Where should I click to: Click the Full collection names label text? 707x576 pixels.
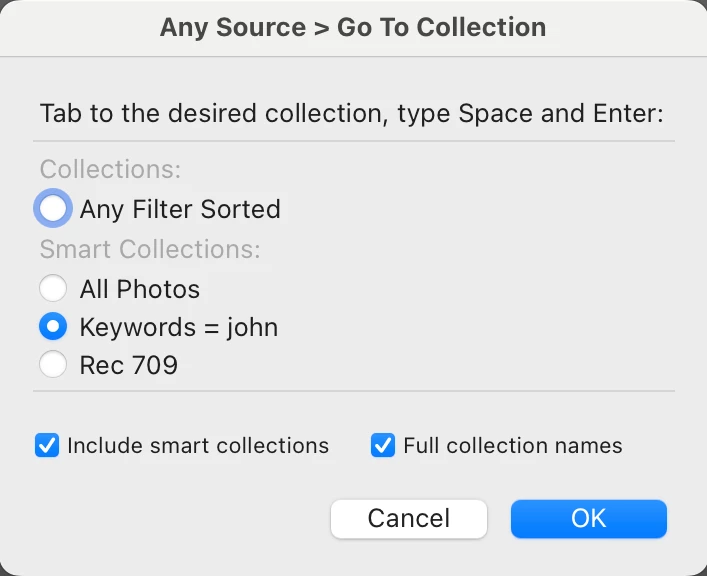513,445
